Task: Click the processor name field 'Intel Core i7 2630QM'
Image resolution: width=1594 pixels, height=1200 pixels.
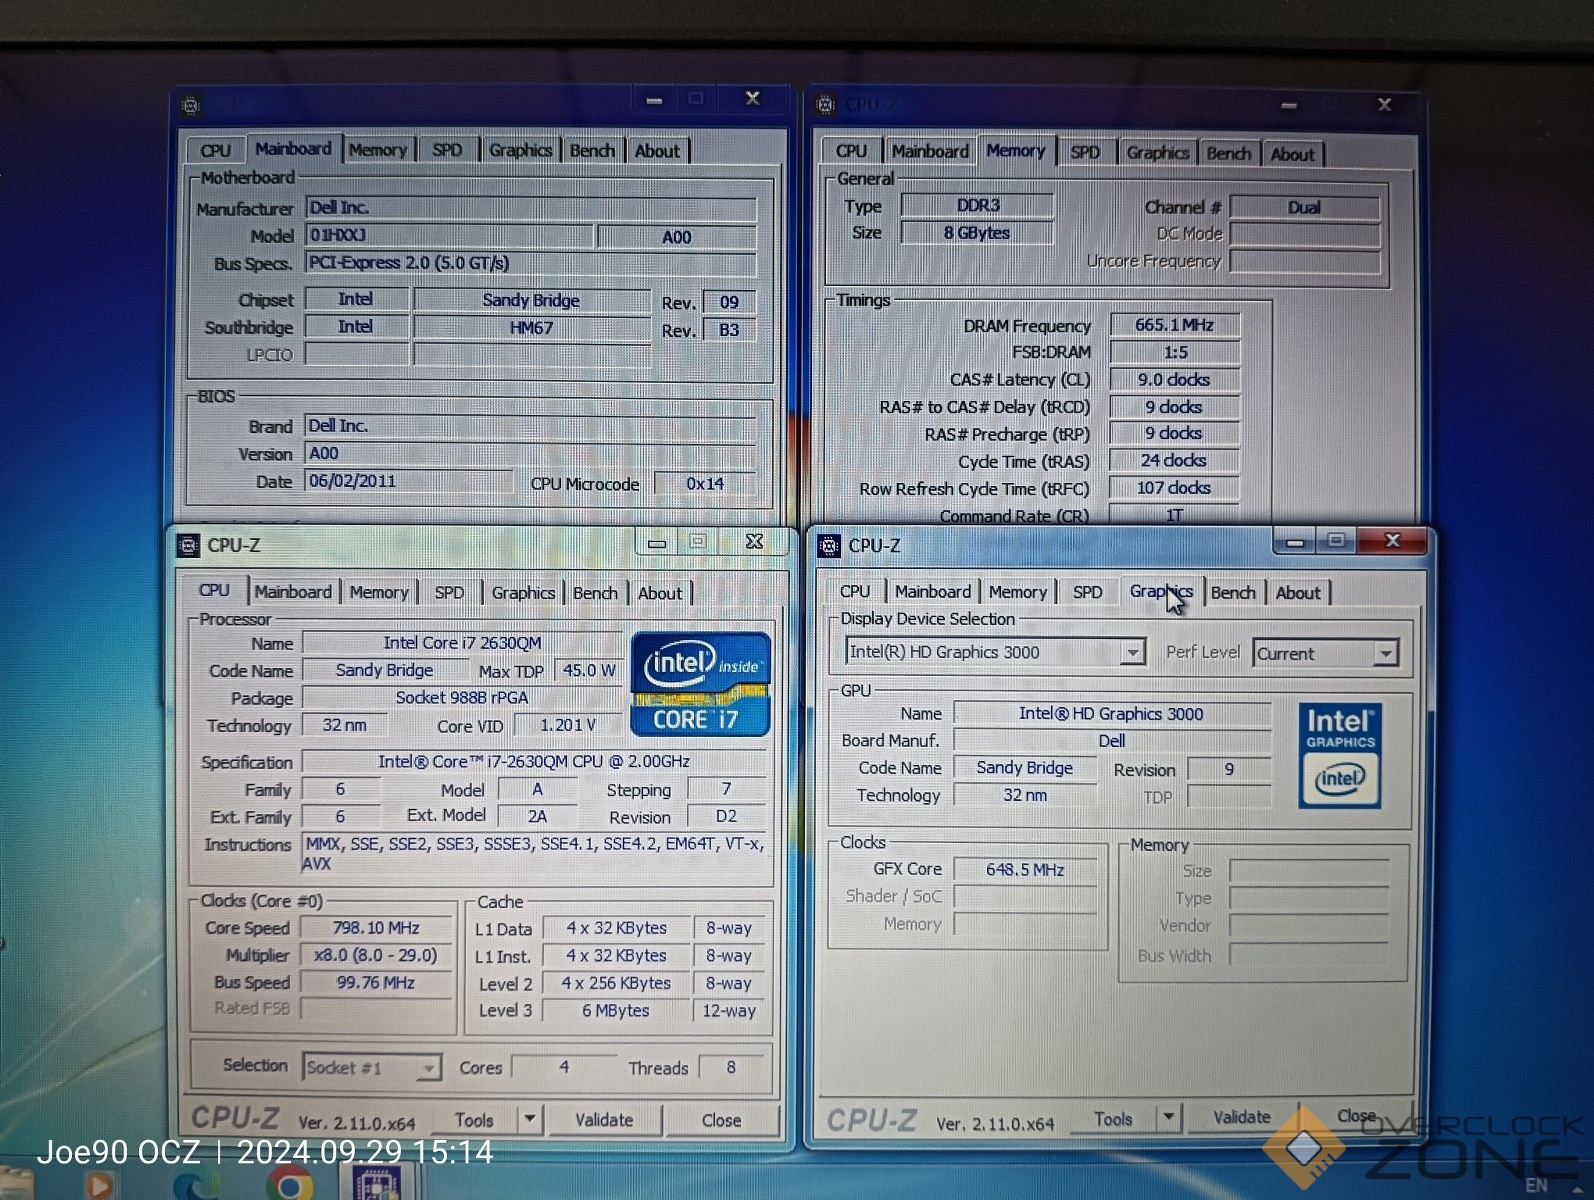Action: 462,643
